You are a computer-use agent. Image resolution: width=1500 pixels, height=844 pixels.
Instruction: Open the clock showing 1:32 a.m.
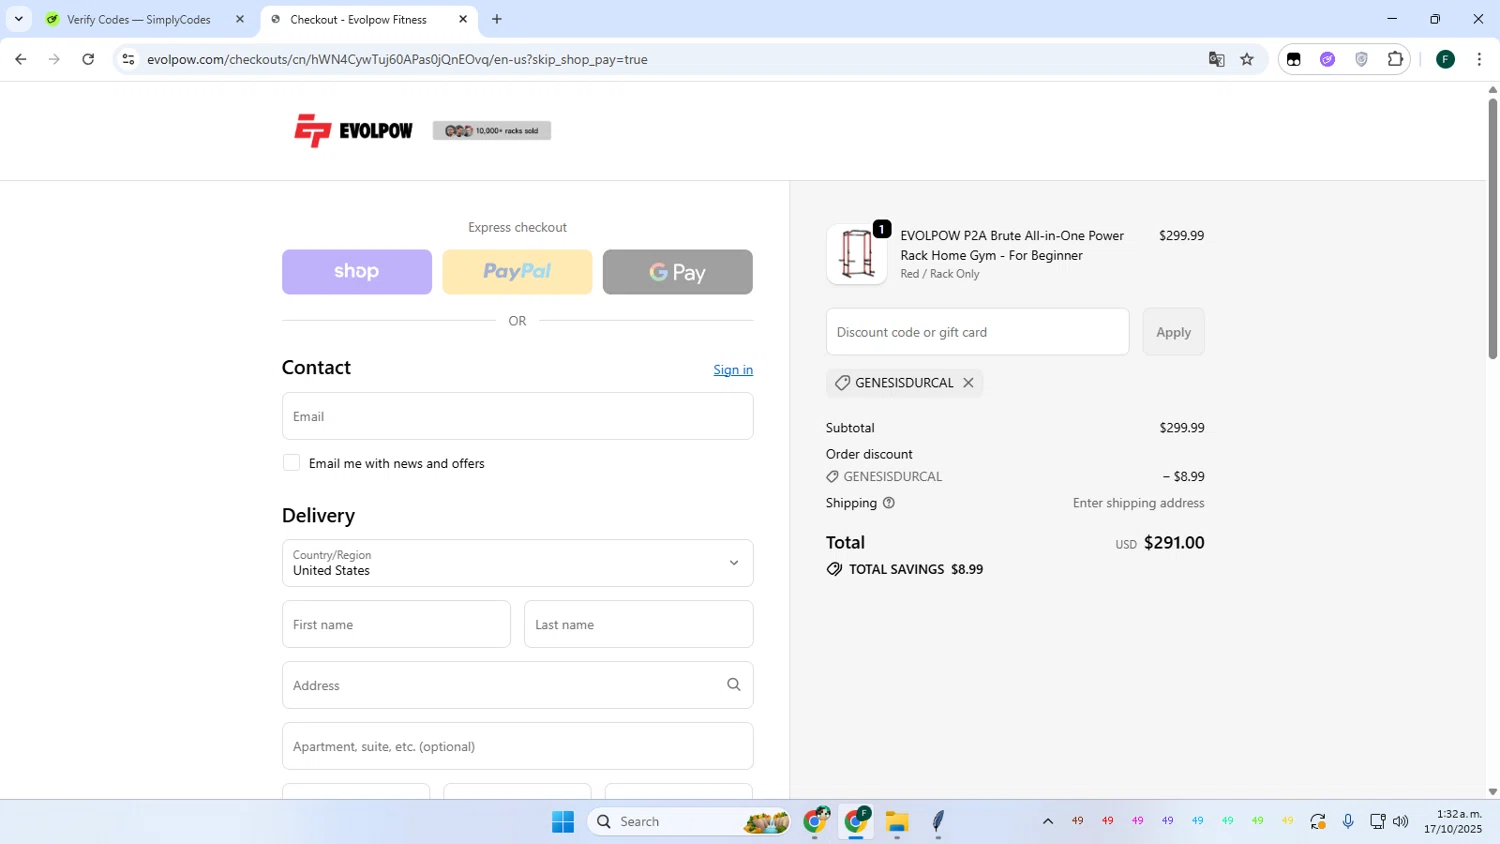(x=1453, y=821)
